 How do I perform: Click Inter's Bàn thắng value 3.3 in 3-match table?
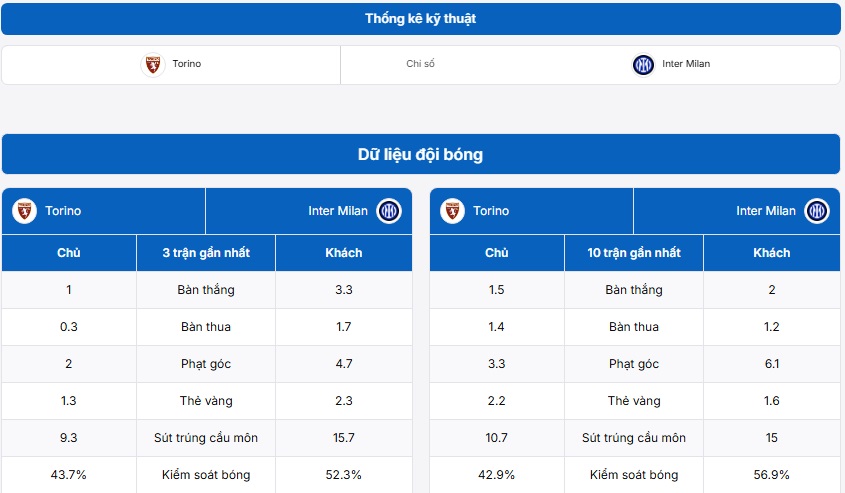(344, 290)
